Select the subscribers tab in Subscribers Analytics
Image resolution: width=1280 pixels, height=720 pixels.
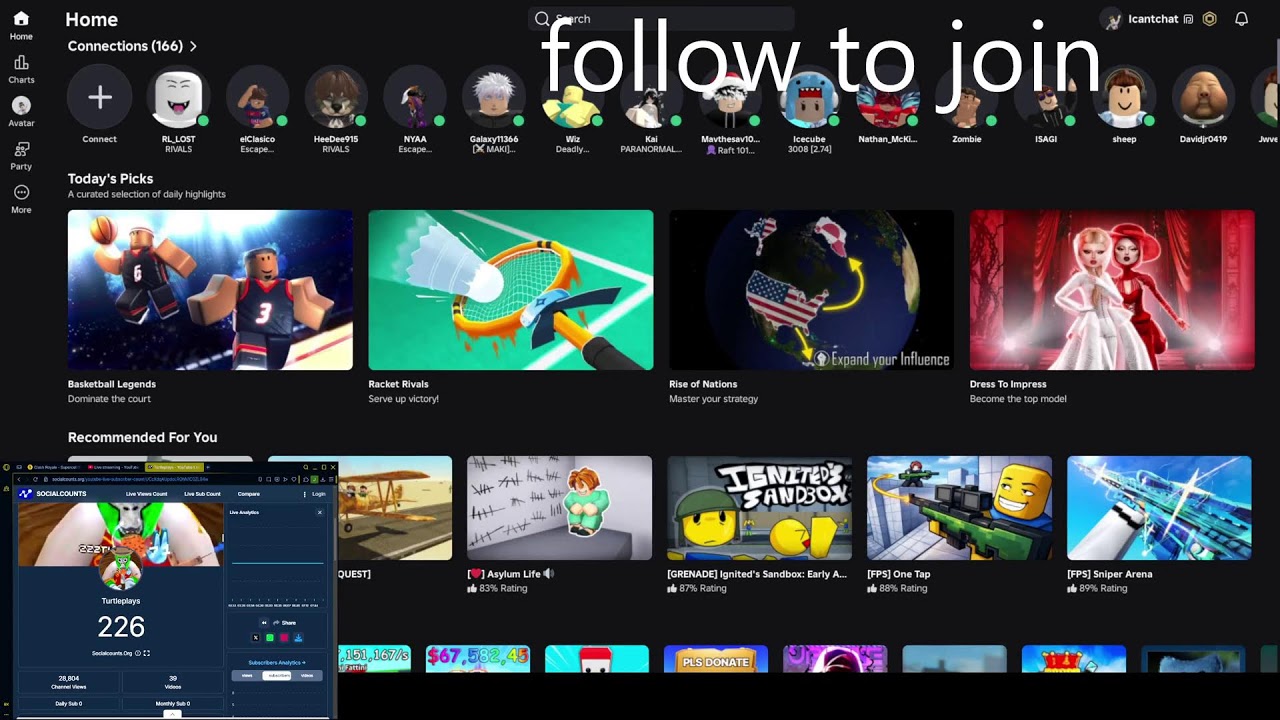click(277, 675)
